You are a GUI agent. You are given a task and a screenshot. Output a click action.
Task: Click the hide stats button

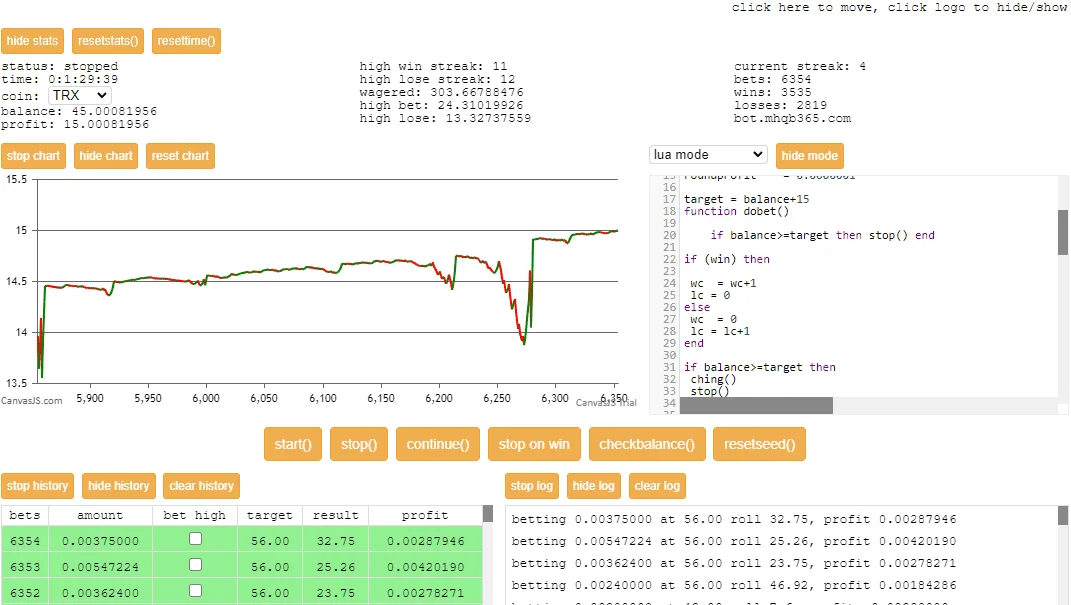33,41
